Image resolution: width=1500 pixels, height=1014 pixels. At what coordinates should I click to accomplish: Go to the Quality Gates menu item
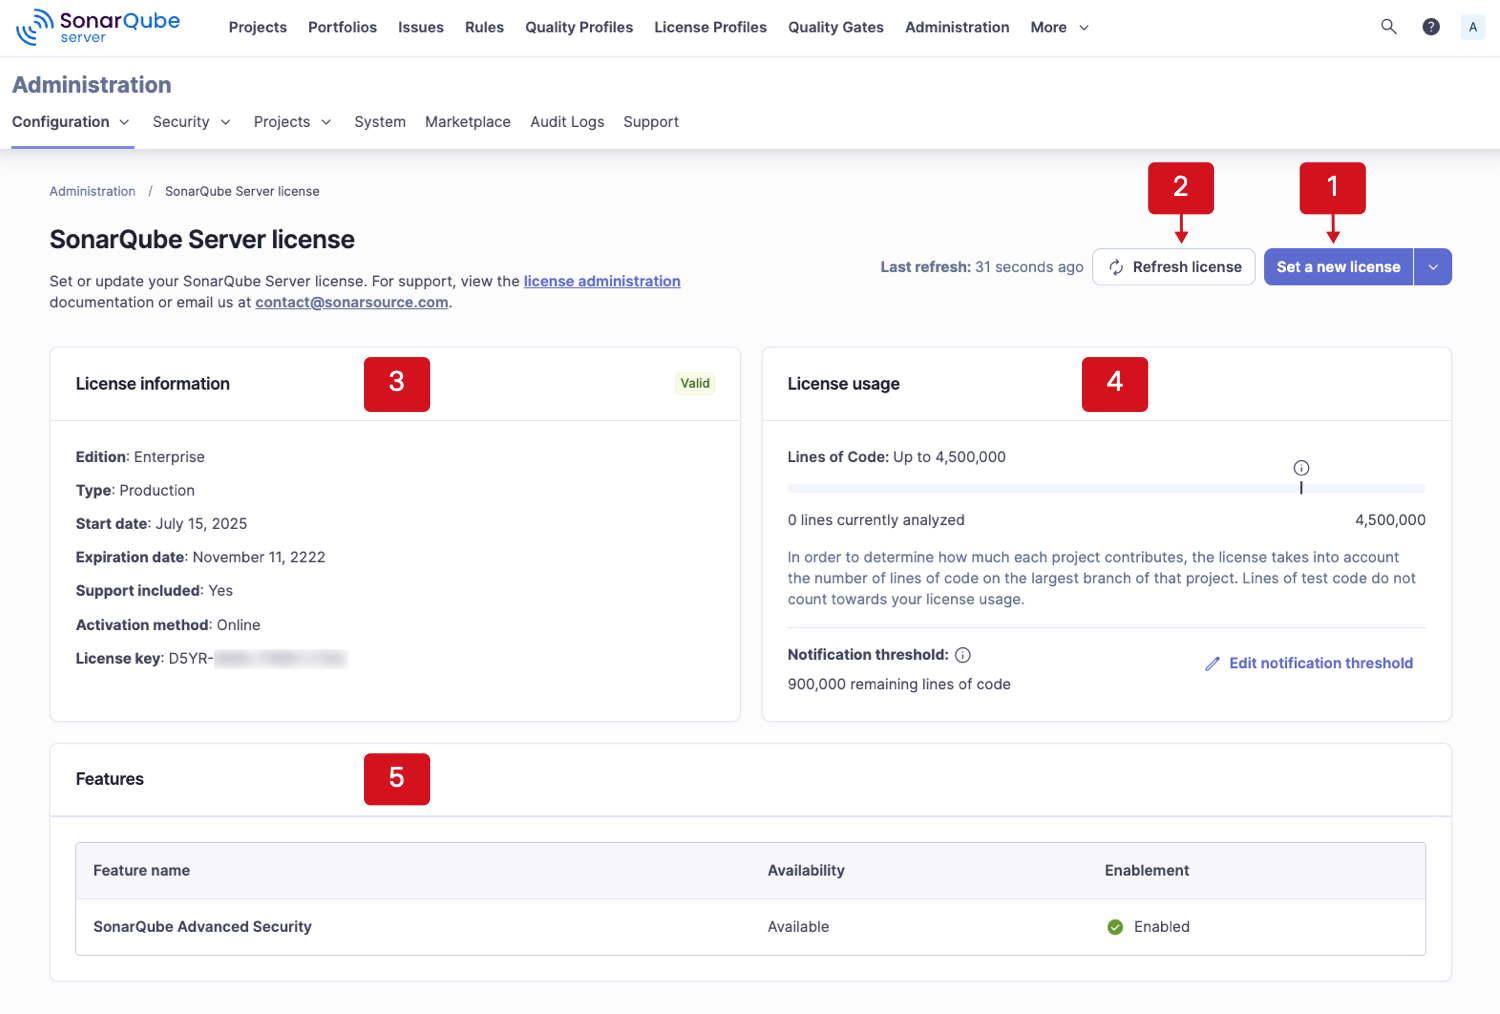[835, 27]
